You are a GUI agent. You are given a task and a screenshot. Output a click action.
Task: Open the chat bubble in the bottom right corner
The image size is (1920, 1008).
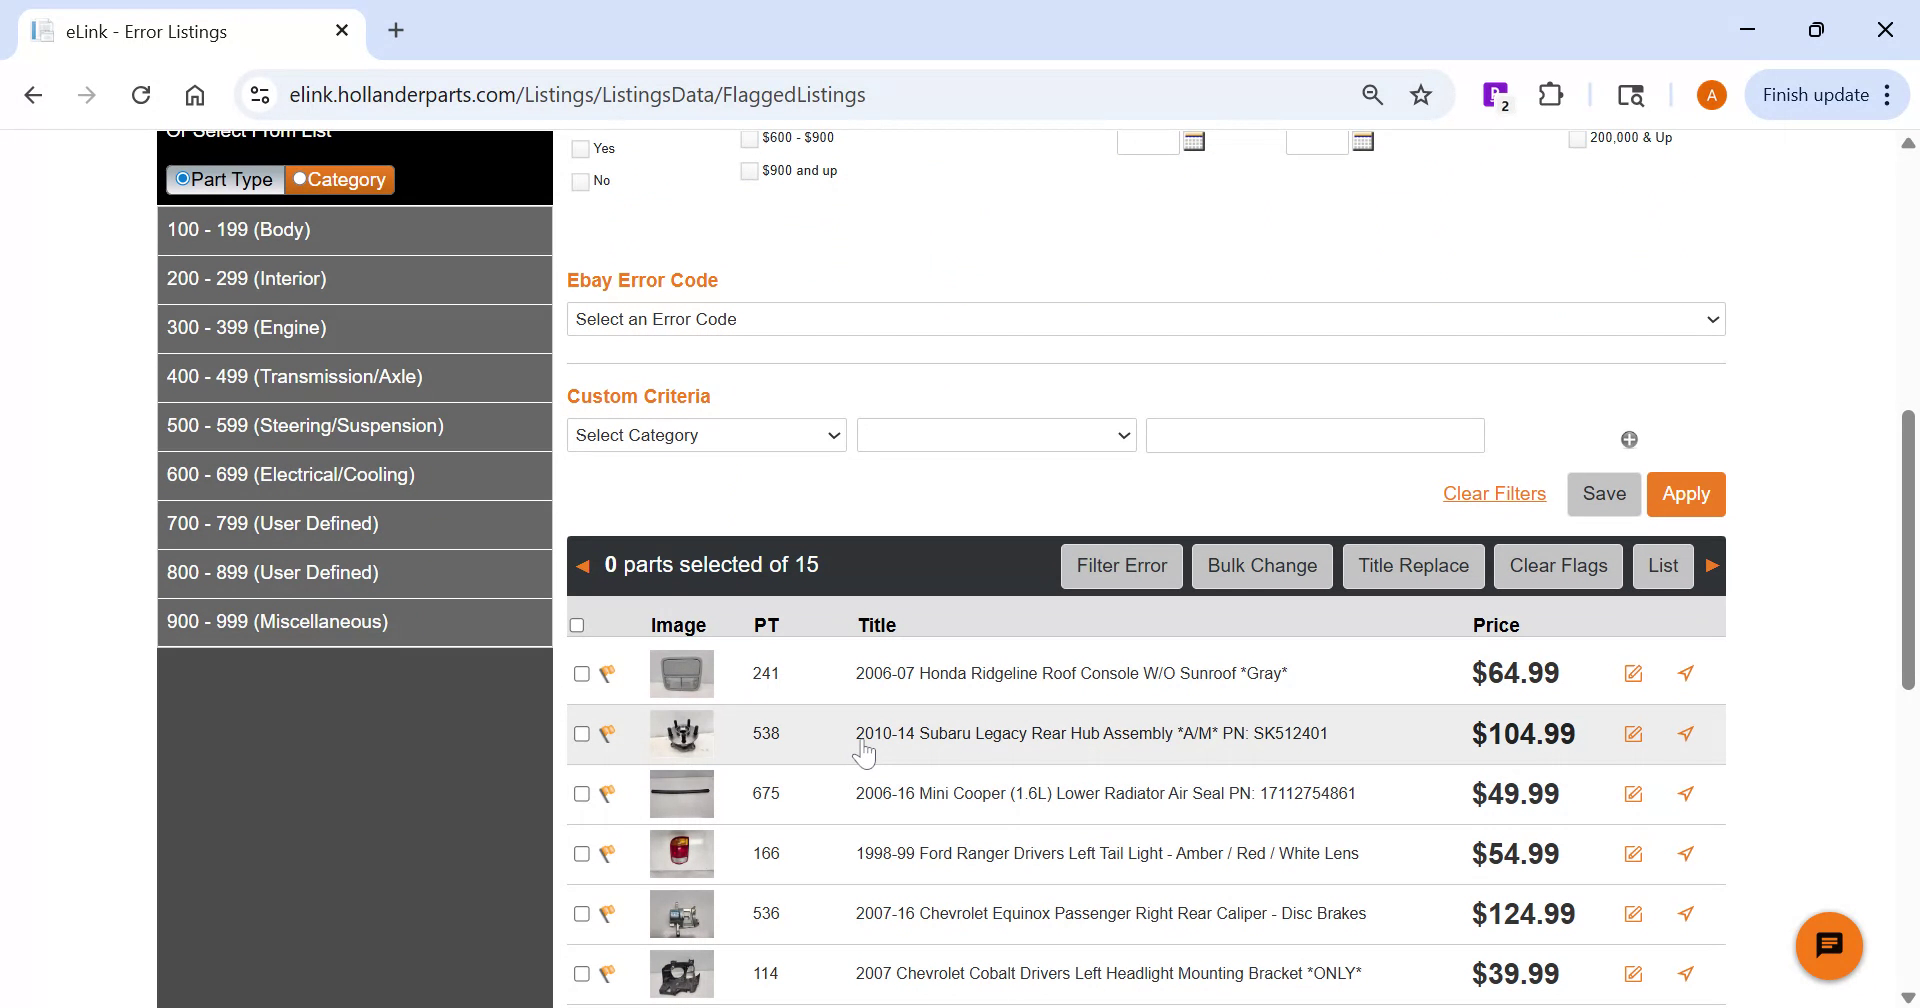(x=1829, y=944)
